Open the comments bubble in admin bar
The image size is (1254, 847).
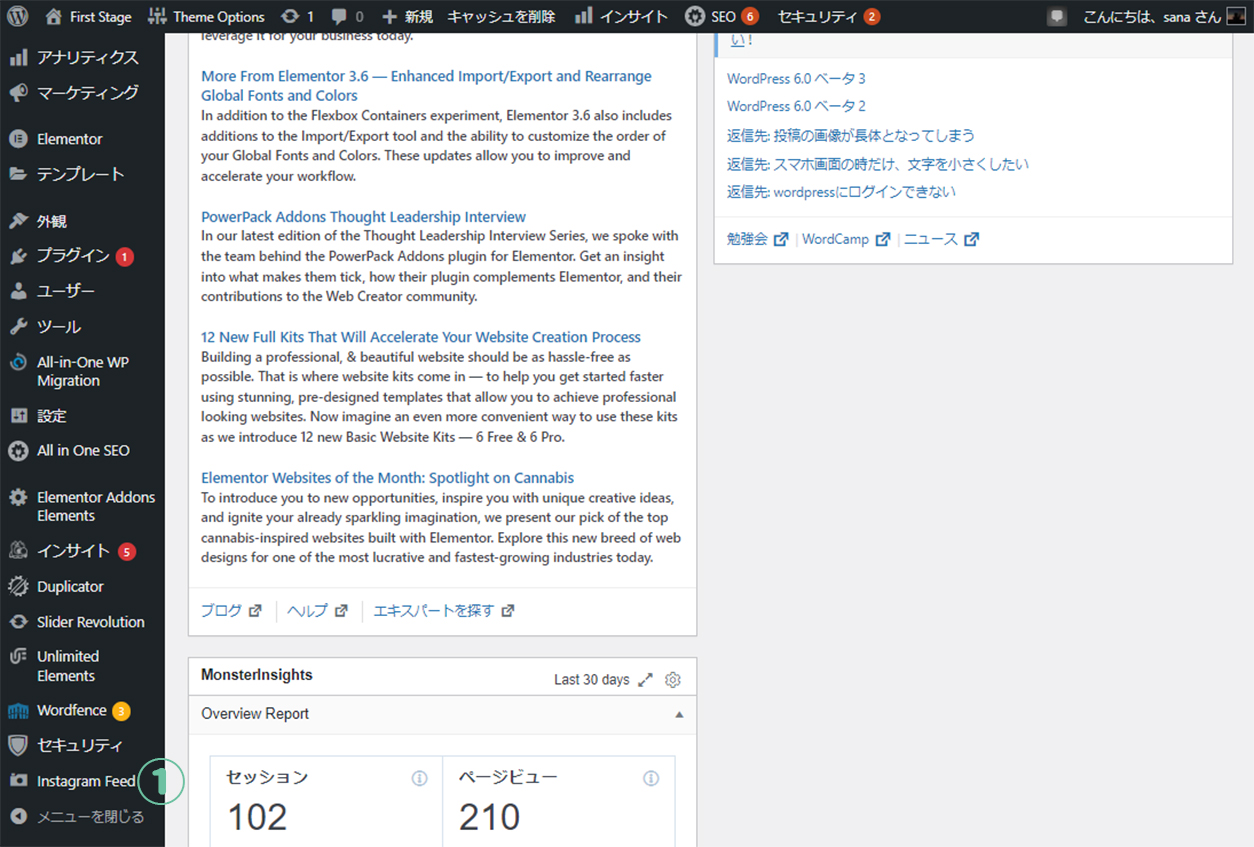point(346,16)
